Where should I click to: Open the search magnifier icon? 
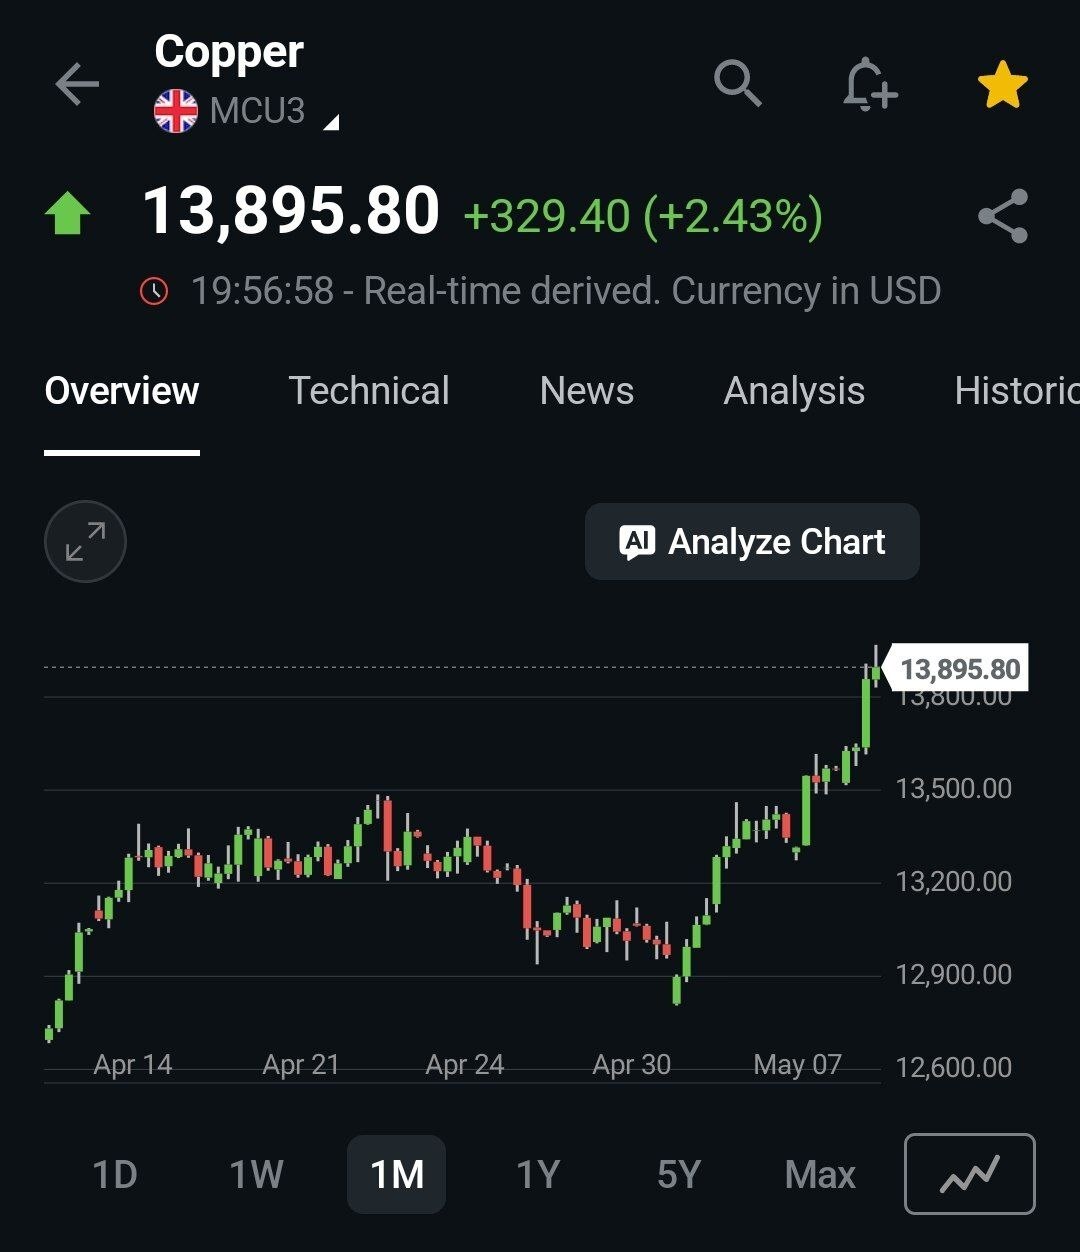click(738, 82)
